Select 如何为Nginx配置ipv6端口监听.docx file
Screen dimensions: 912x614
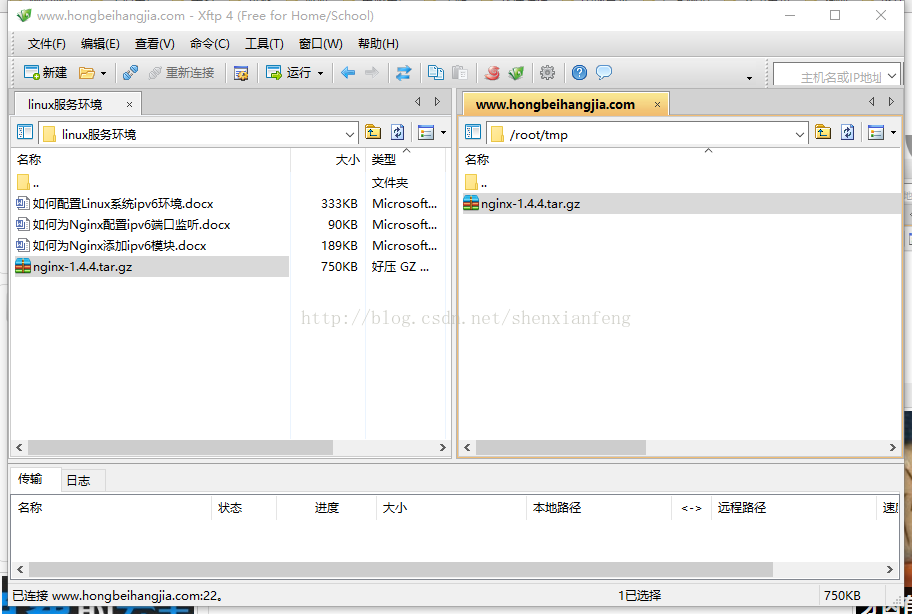(123, 224)
